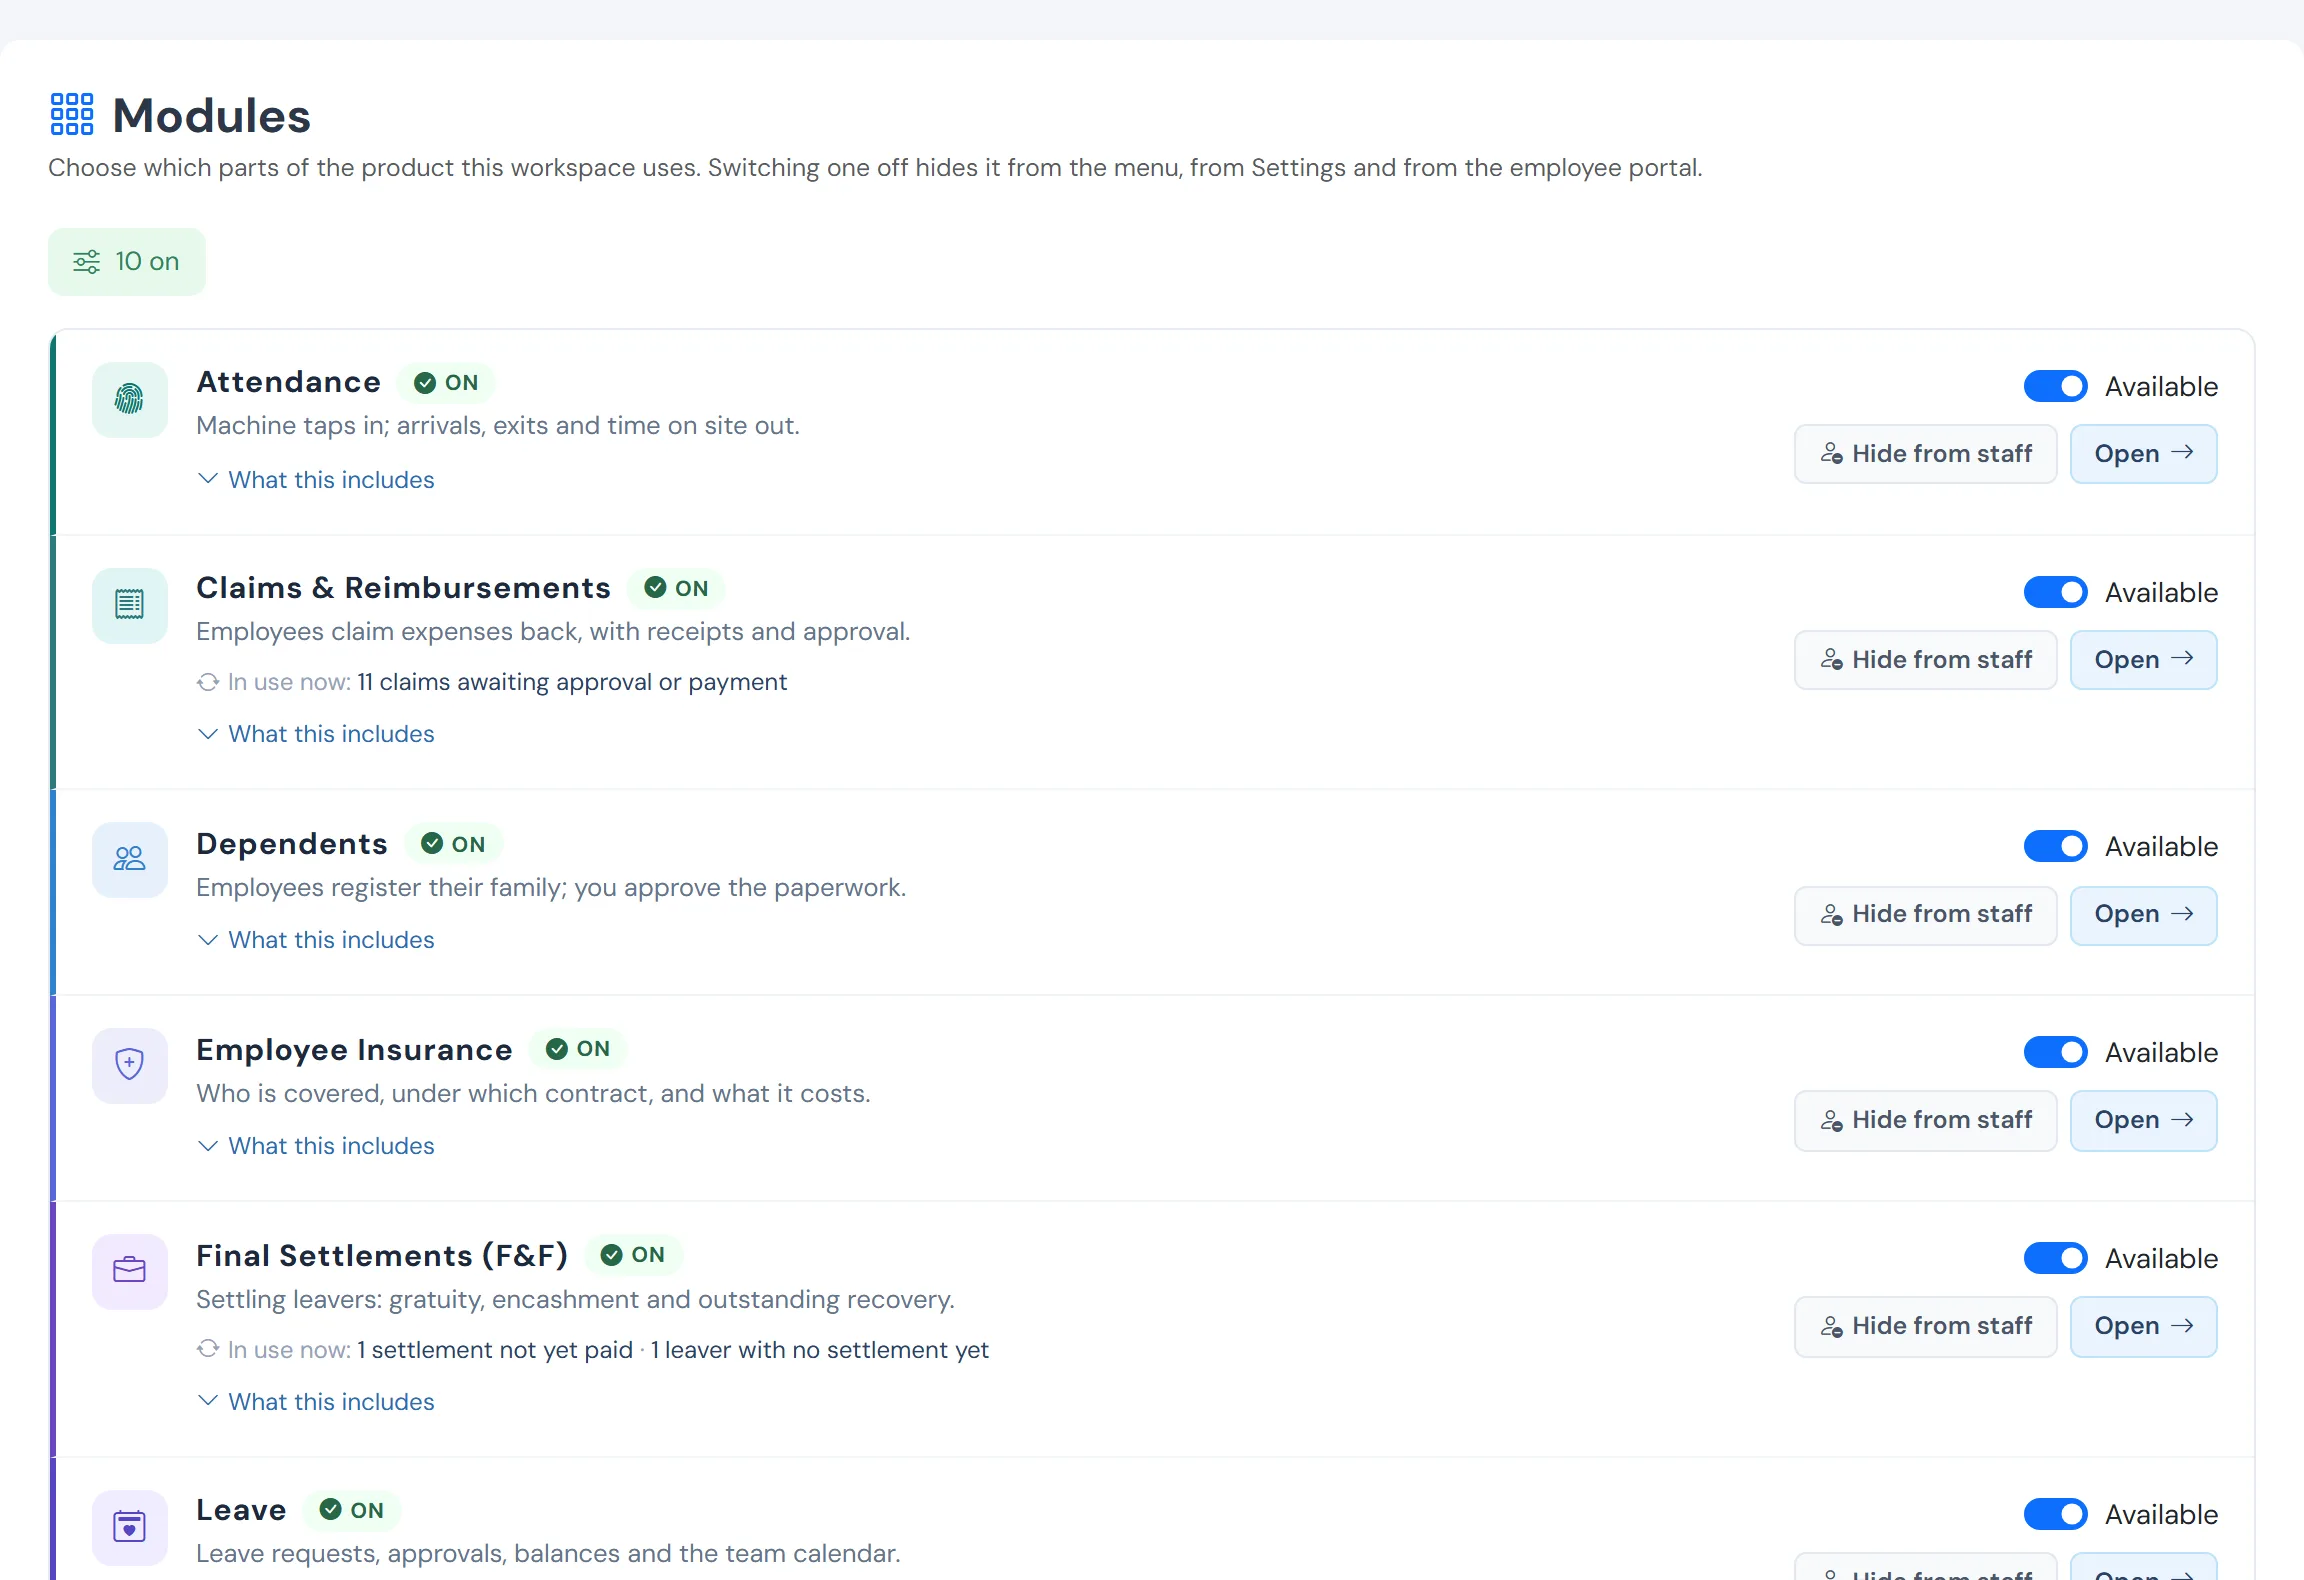Hide Attendance from staff
Viewport: 2304px width, 1580px height.
(x=1926, y=454)
